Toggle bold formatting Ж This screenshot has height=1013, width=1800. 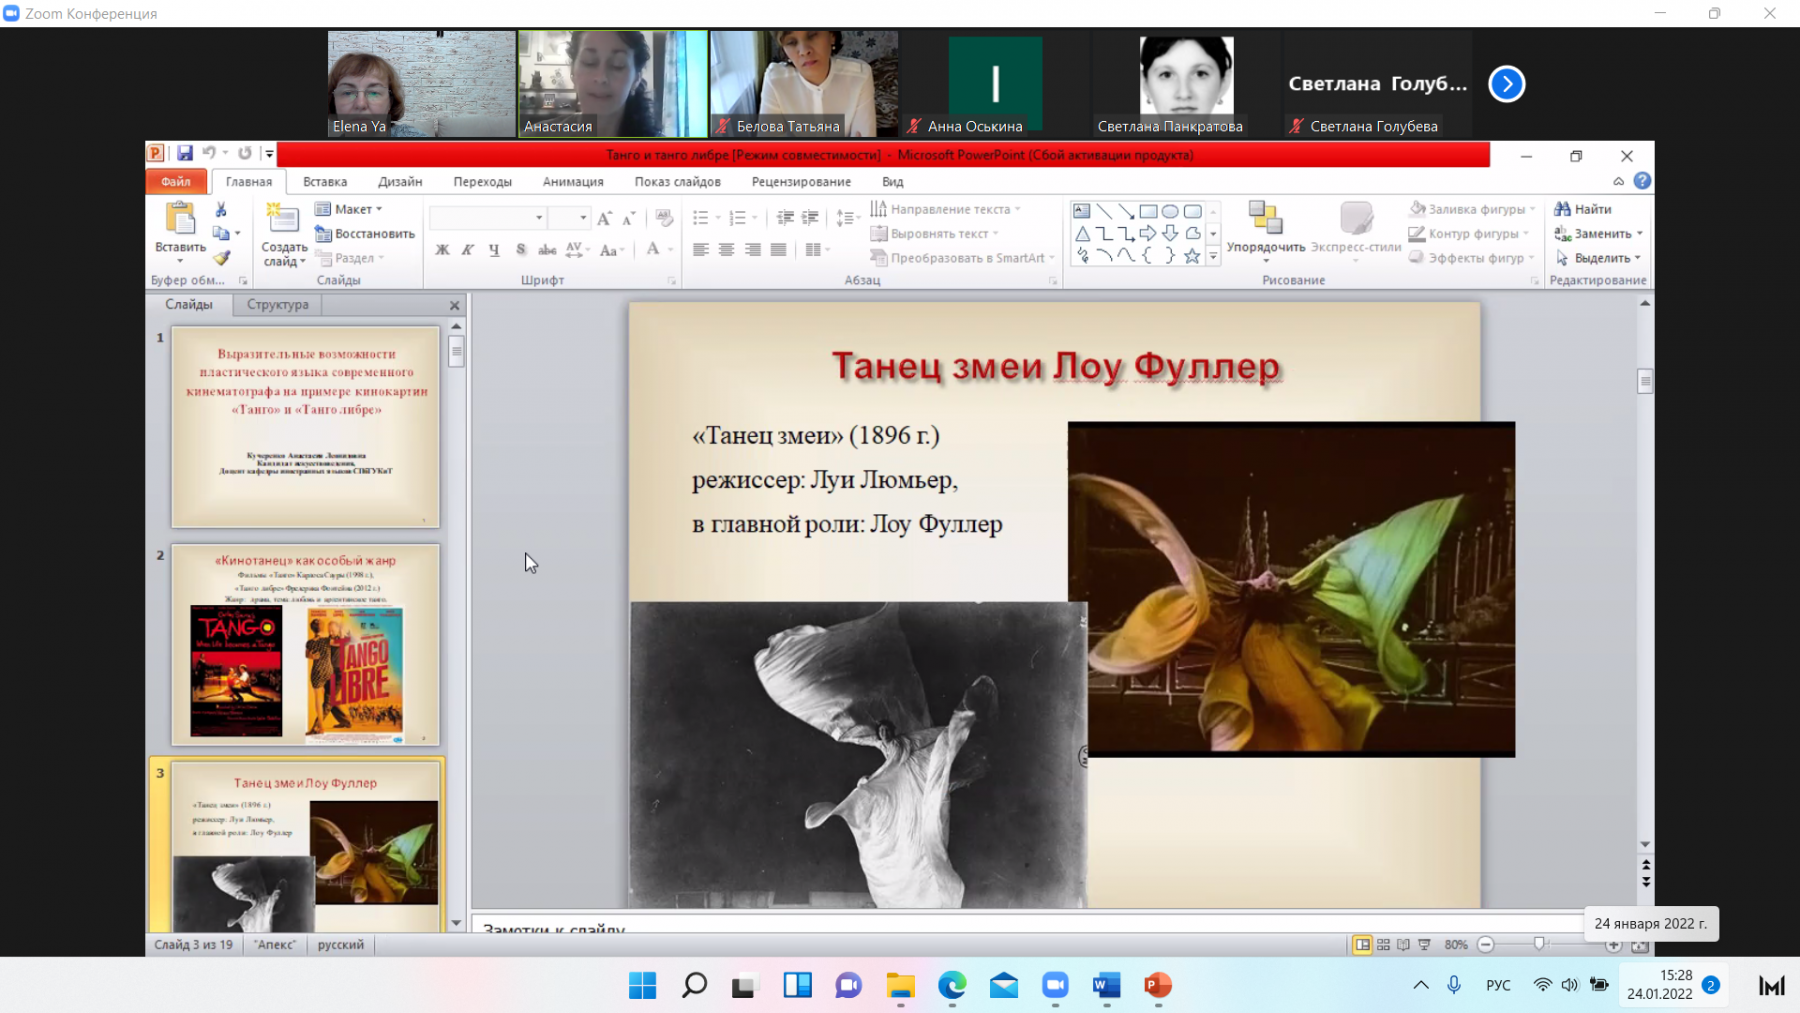point(442,250)
